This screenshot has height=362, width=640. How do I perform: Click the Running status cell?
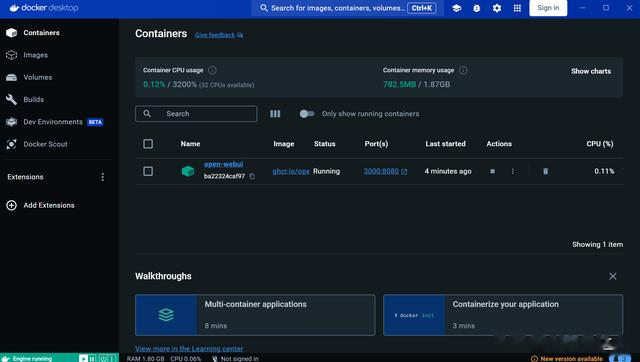tap(326, 171)
